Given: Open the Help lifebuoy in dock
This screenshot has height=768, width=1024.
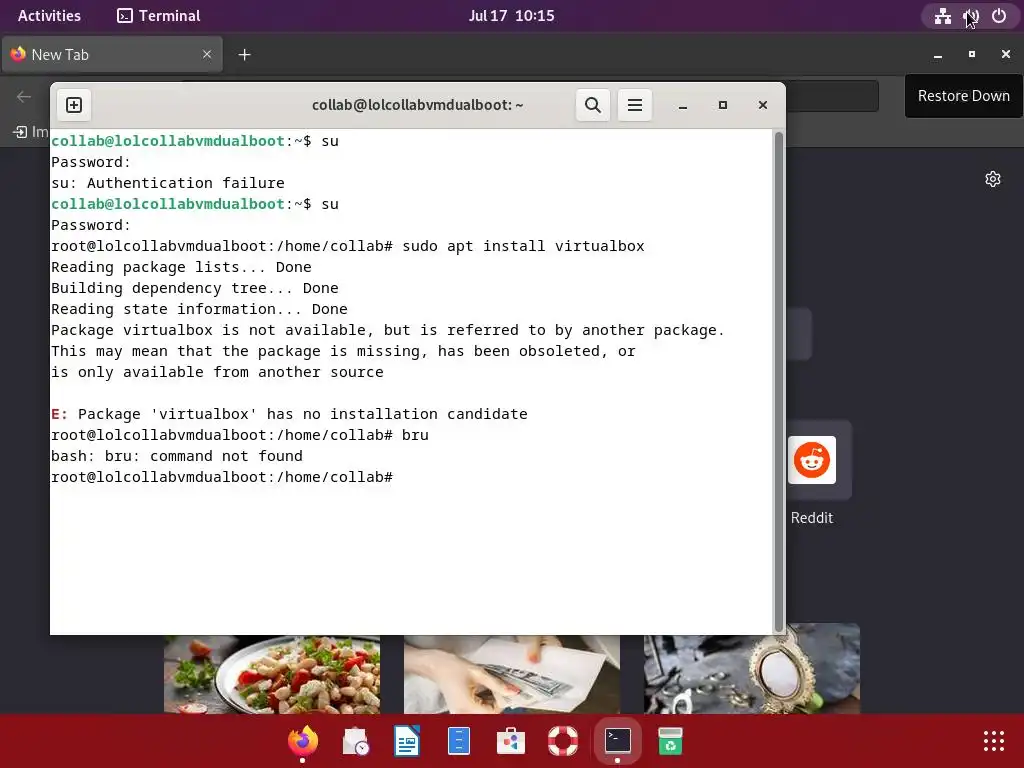Looking at the screenshot, I should tap(563, 741).
